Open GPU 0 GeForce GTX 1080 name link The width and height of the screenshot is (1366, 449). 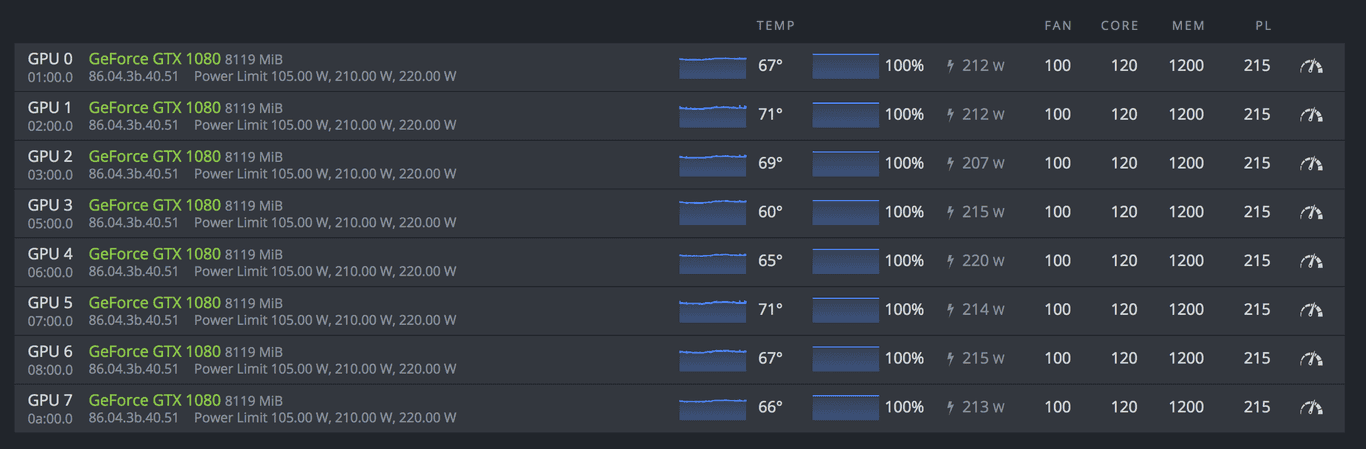click(154, 59)
